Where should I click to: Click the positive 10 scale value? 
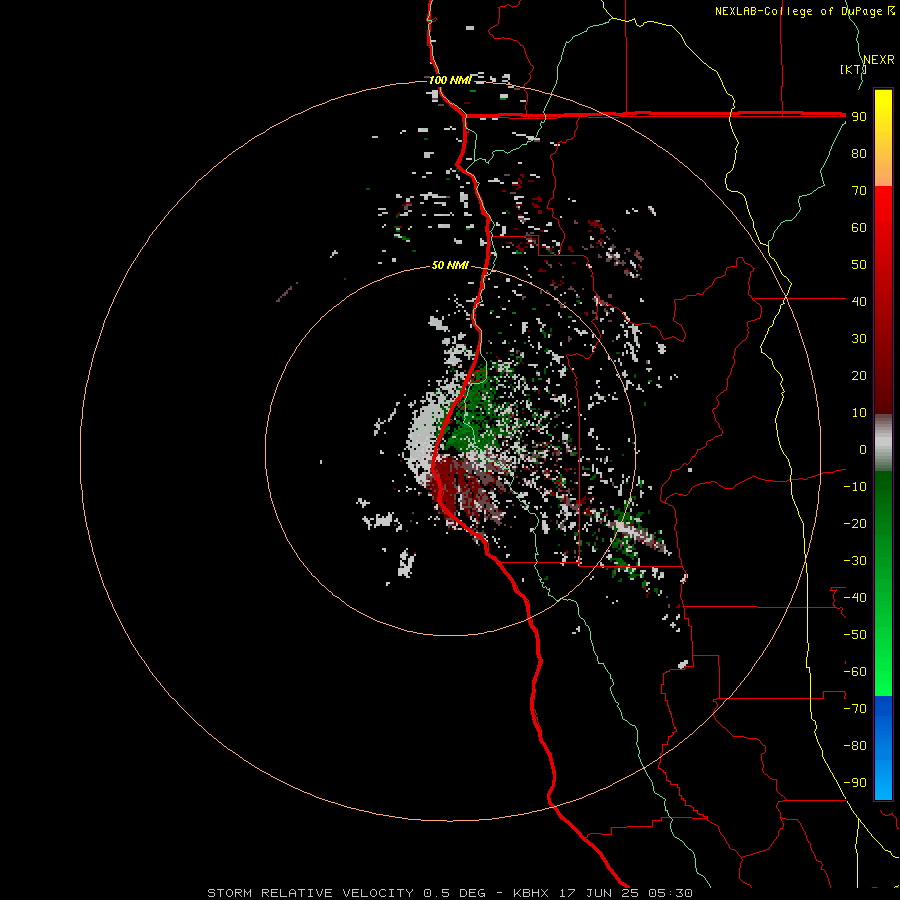[x=859, y=413]
